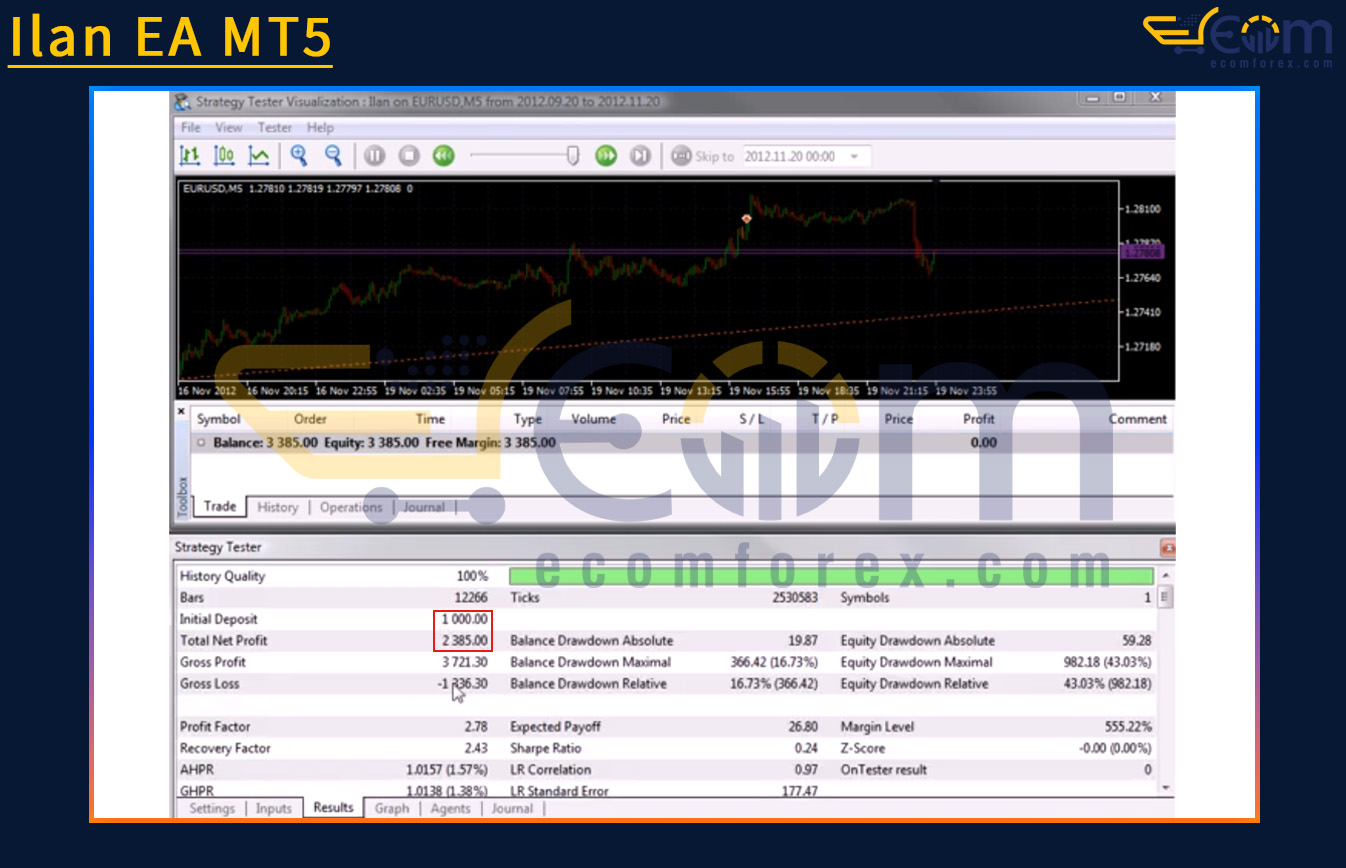Step forward one tick in visualization
1346x868 pixels.
coord(641,156)
